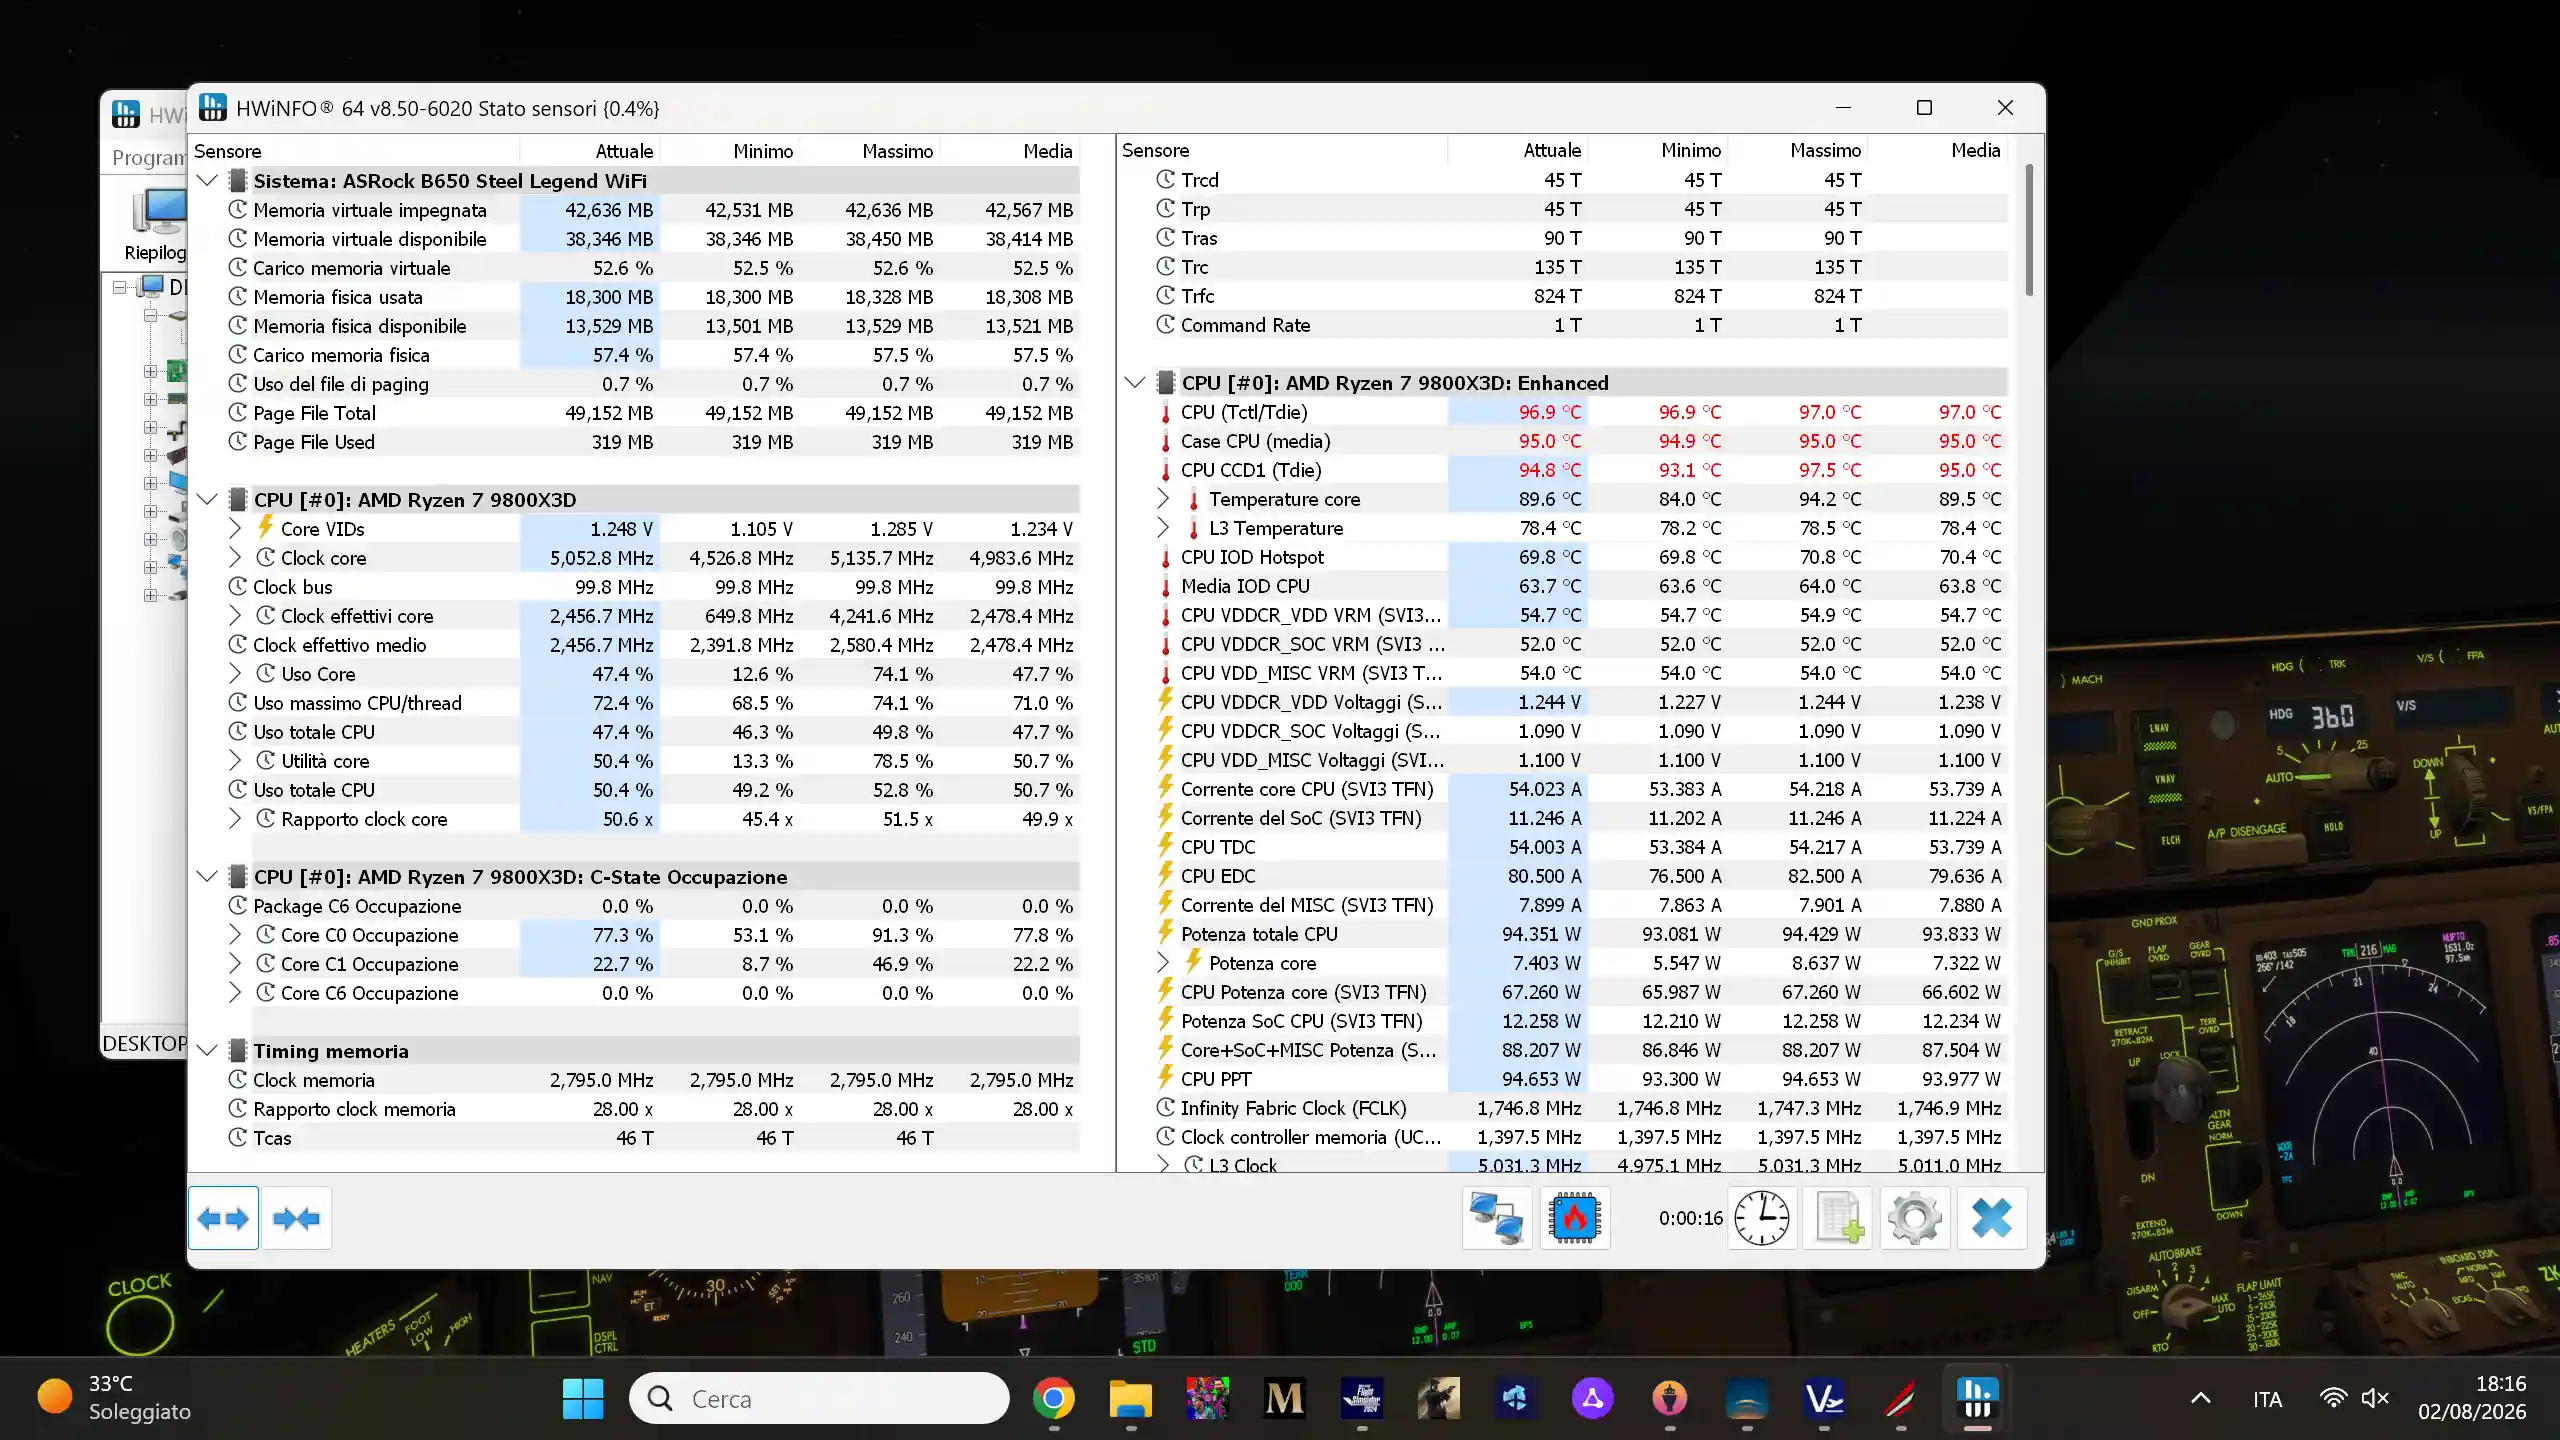Viewport: 2560px width, 1440px height.
Task: Click the Cerca taskbar search field
Action: [x=819, y=1398]
